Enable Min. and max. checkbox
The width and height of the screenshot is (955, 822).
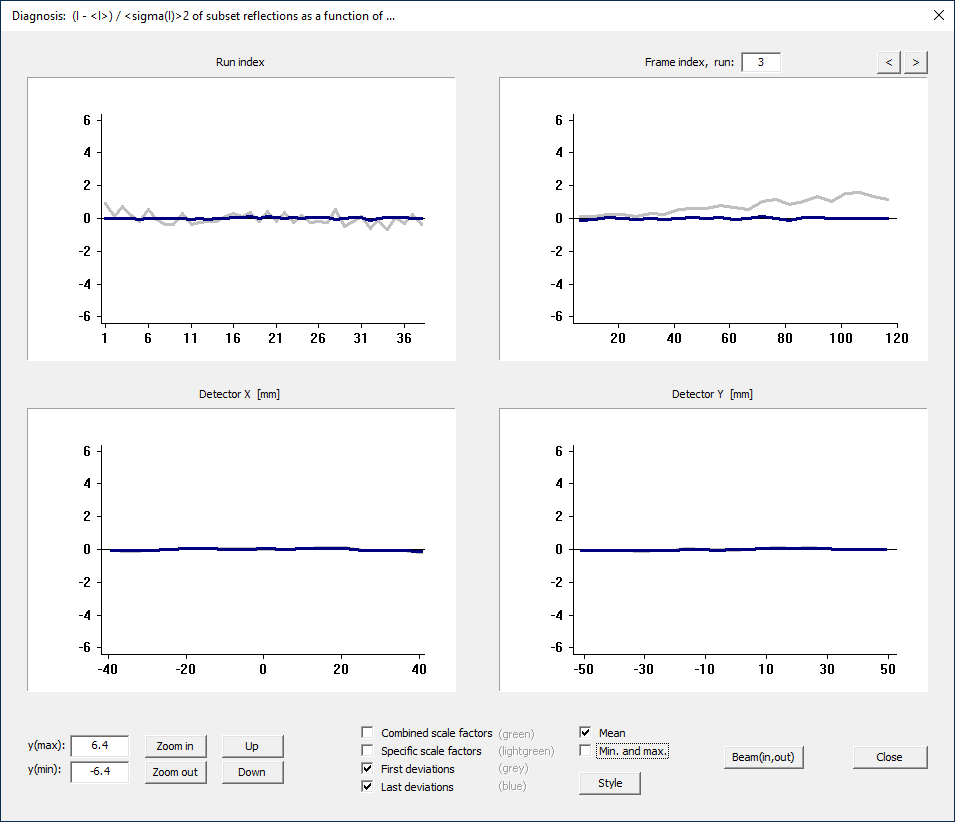pos(586,750)
